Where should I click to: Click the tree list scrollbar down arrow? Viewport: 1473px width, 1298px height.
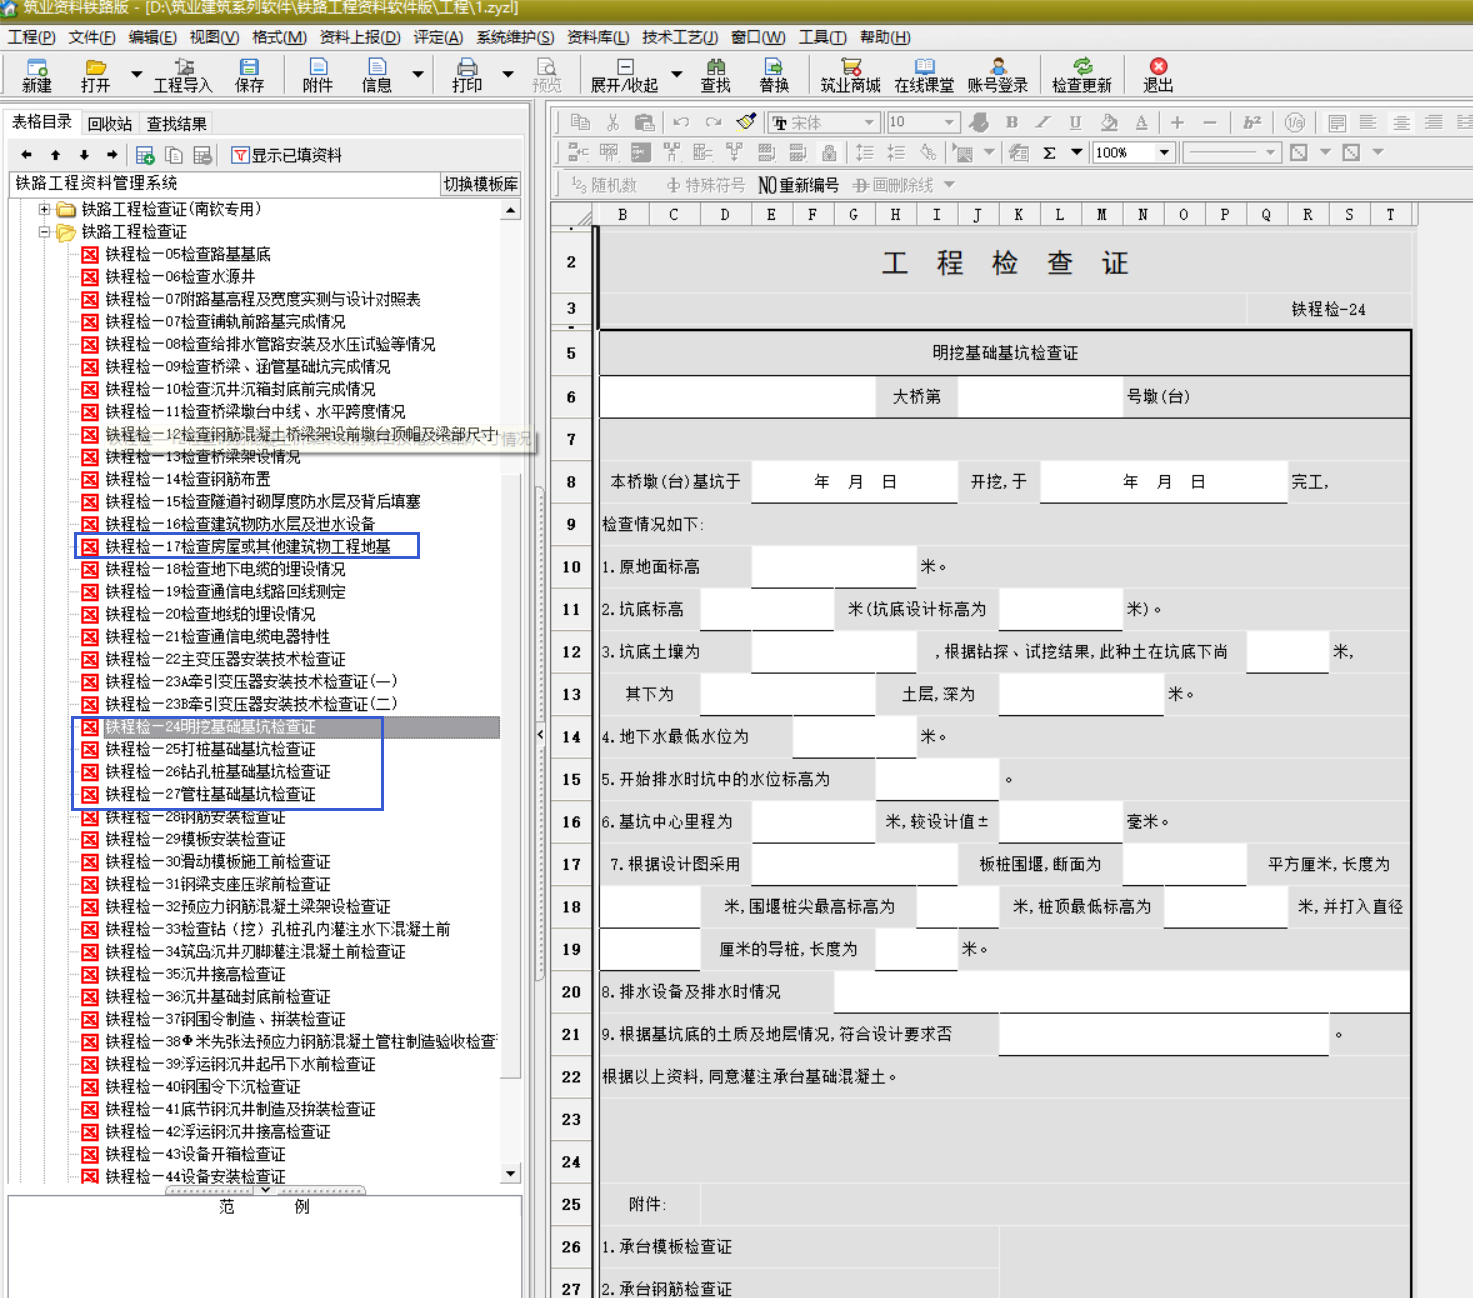(511, 1174)
